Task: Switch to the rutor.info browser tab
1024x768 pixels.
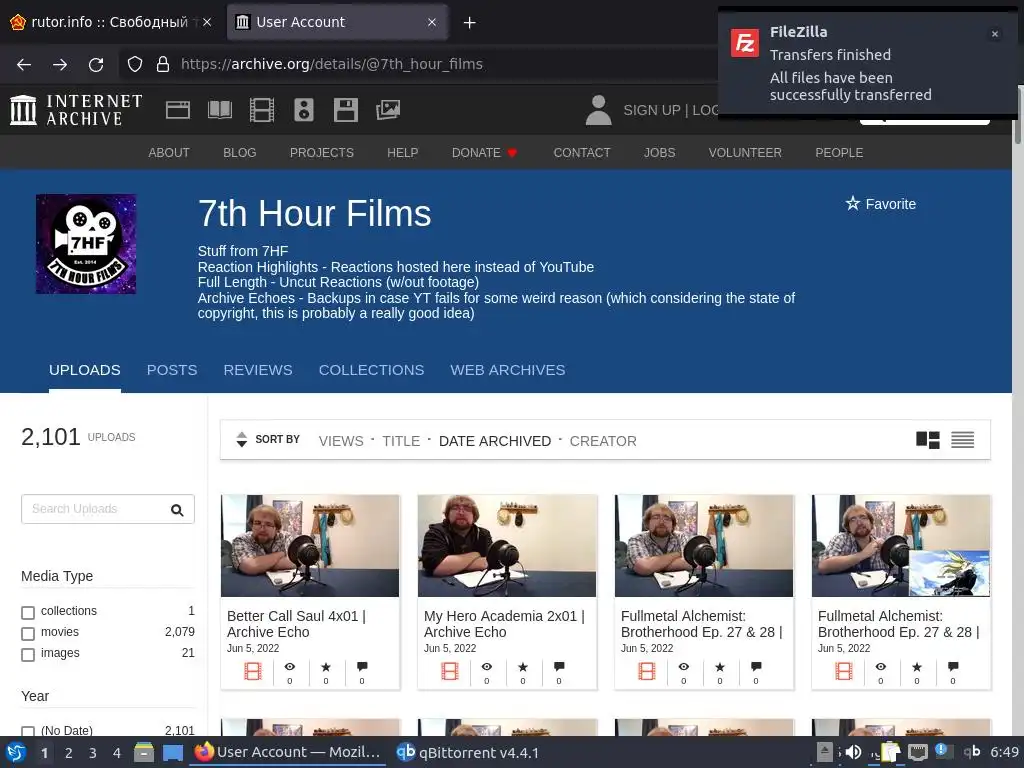Action: [111, 22]
